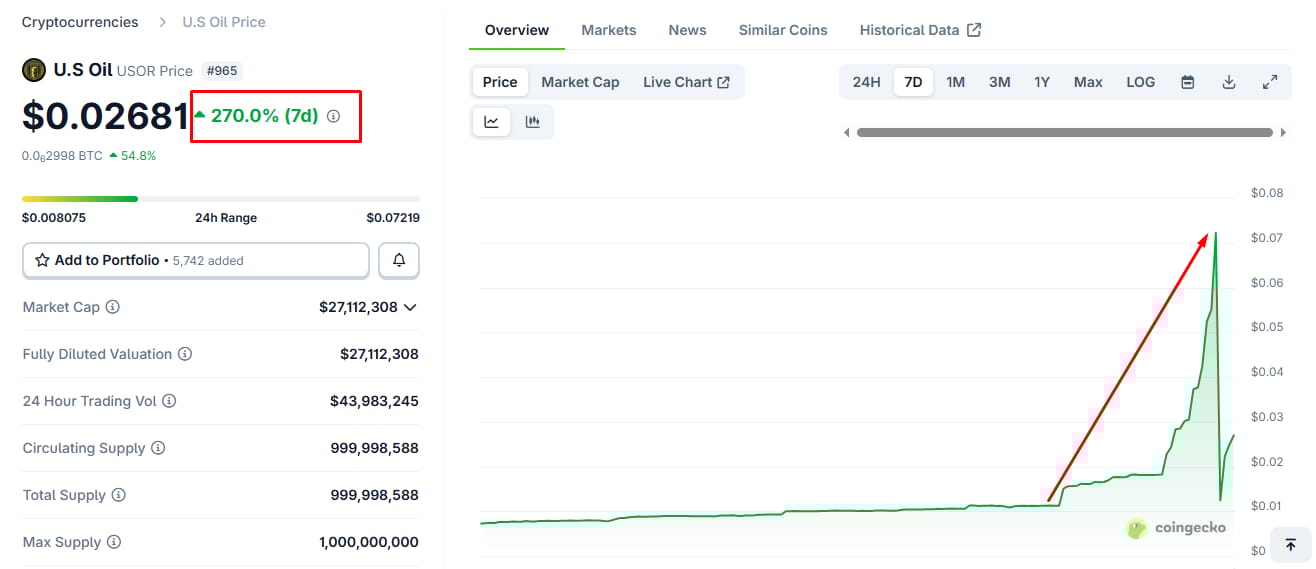The width and height of the screenshot is (1316, 569).
Task: Select line chart view icon
Action: [x=492, y=122]
